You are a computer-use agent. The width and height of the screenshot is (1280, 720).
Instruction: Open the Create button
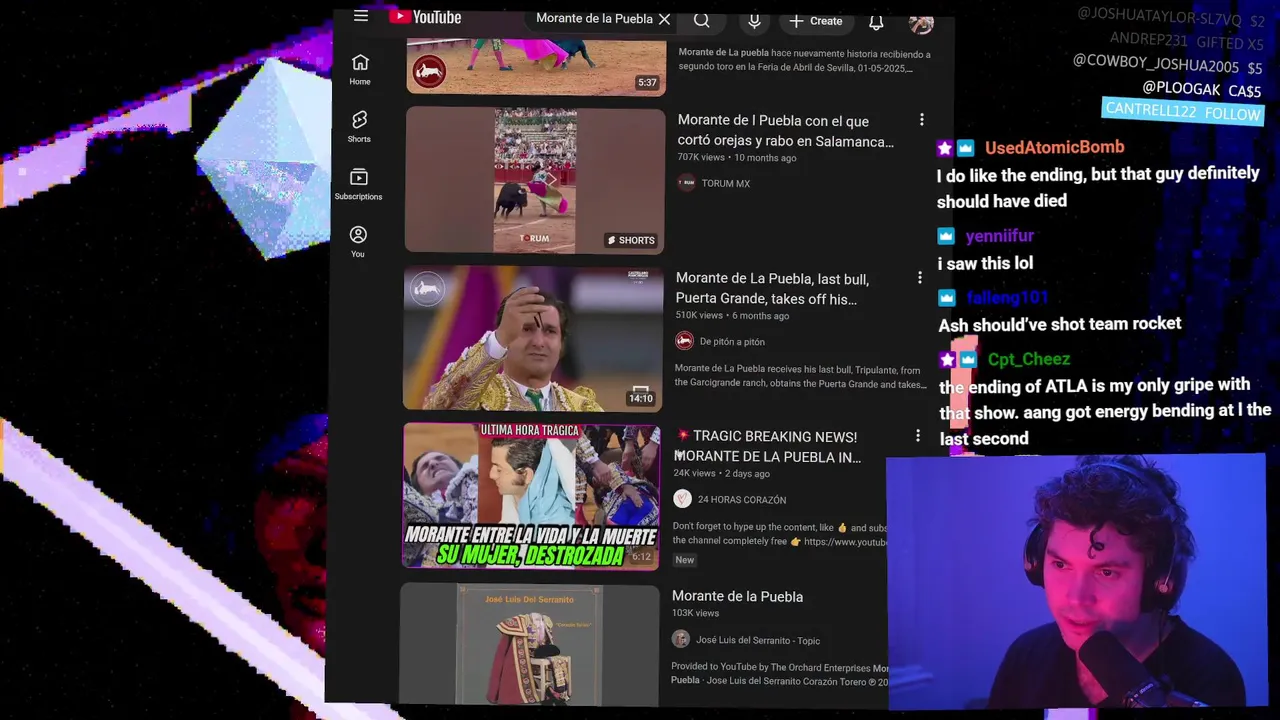[x=816, y=21]
